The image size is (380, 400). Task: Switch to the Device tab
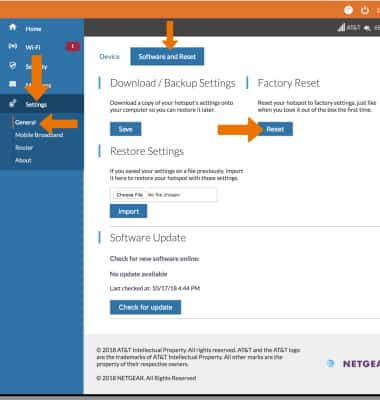click(x=109, y=57)
